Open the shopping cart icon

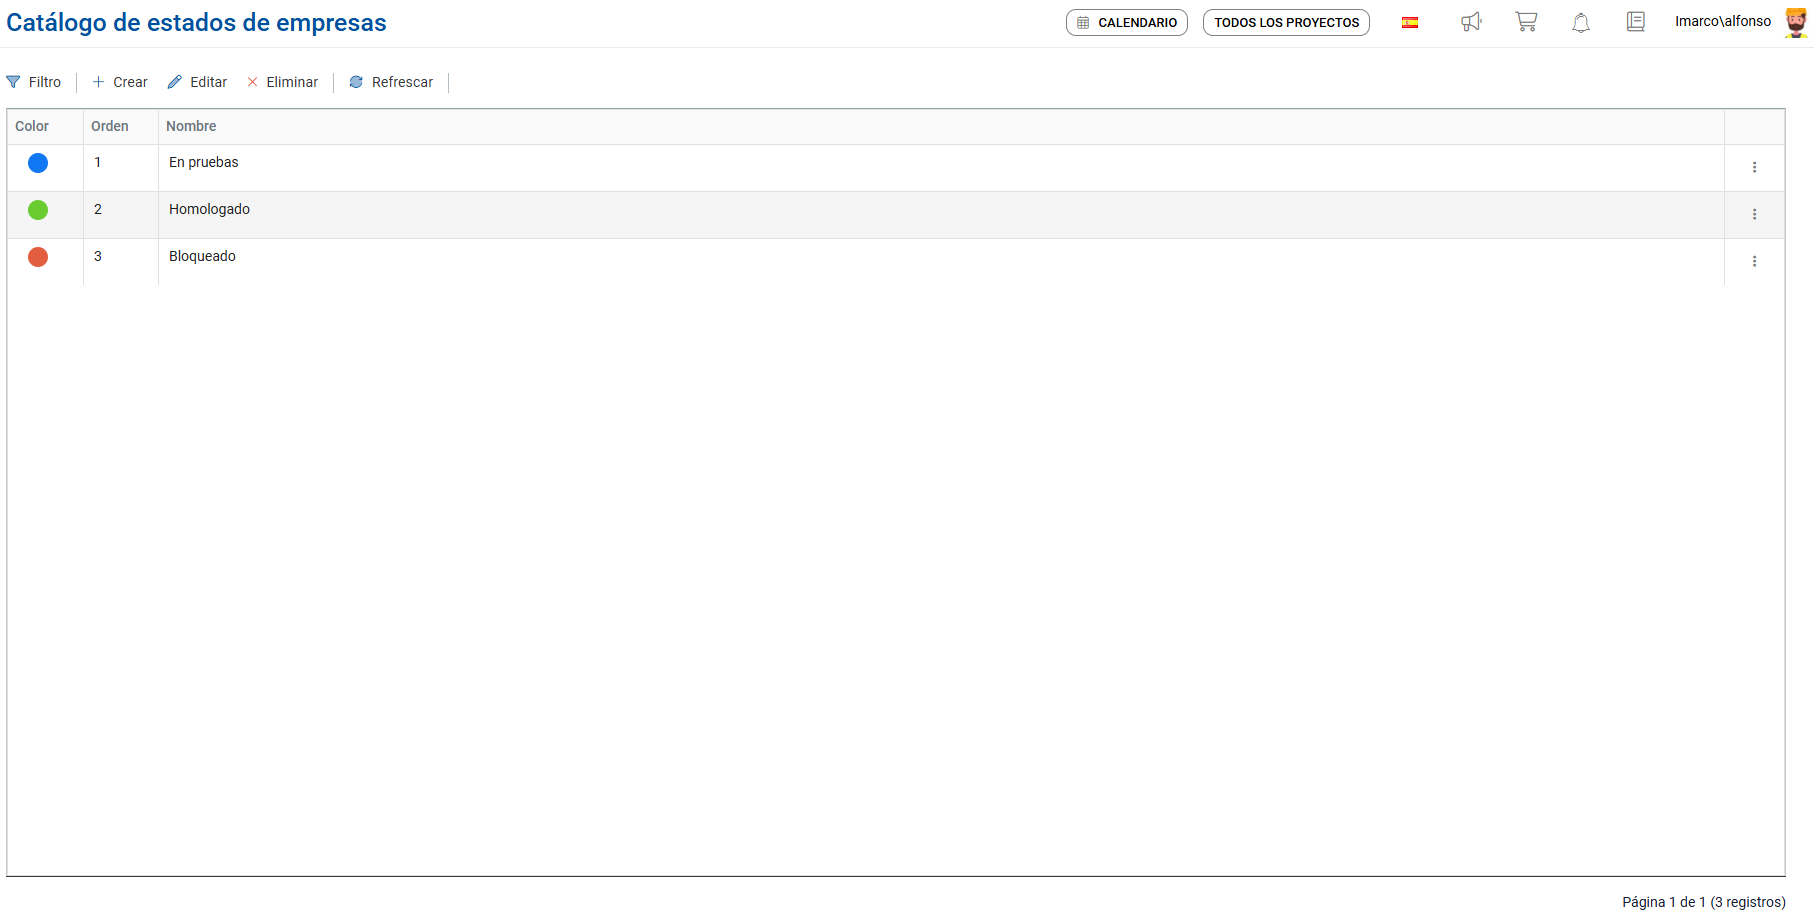[1526, 22]
